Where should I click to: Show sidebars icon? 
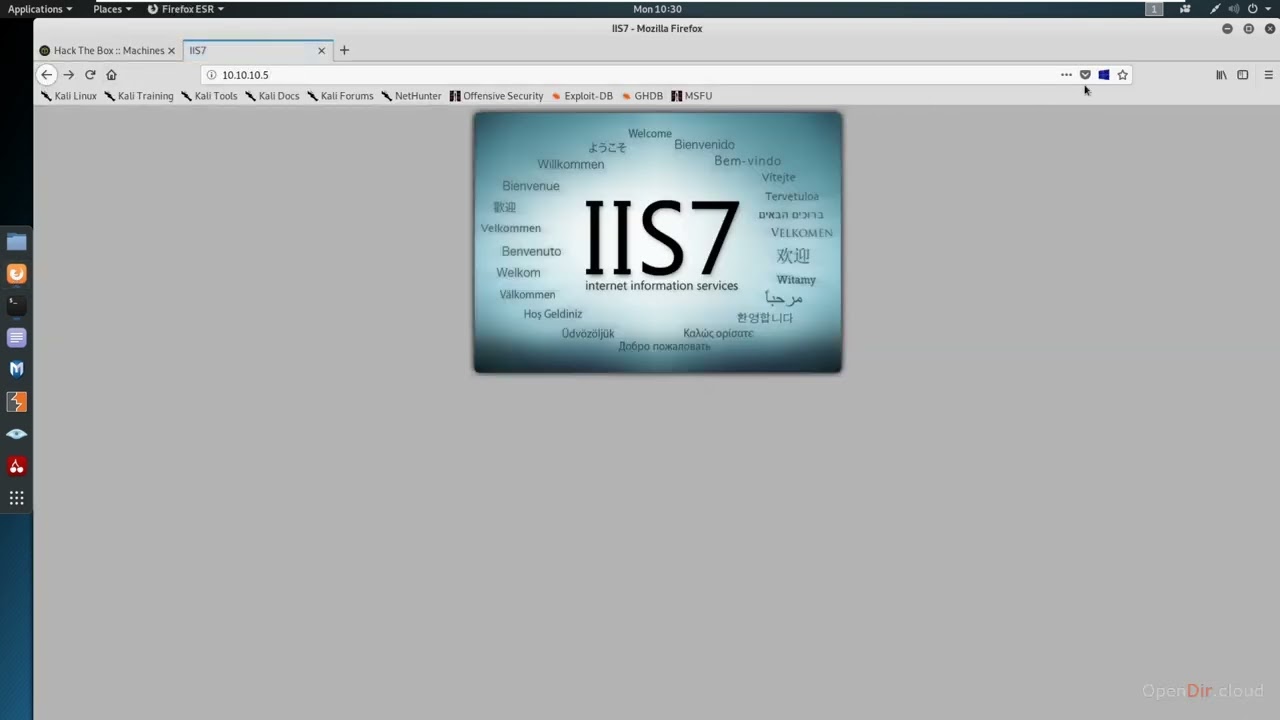coord(1243,75)
